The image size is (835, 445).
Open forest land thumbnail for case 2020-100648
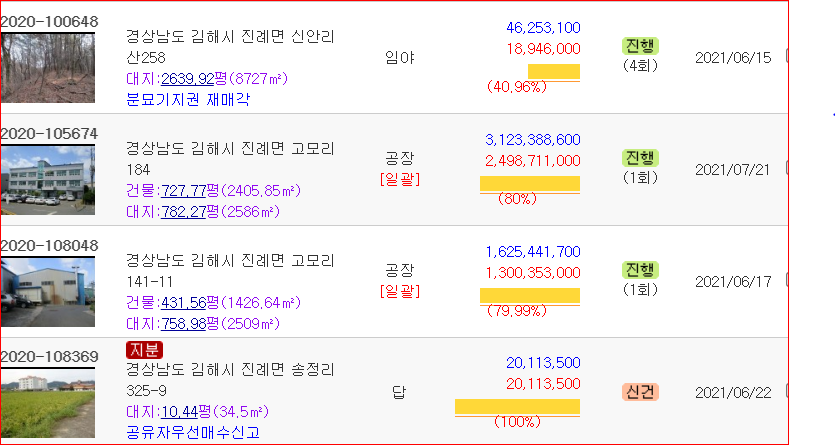(48, 68)
